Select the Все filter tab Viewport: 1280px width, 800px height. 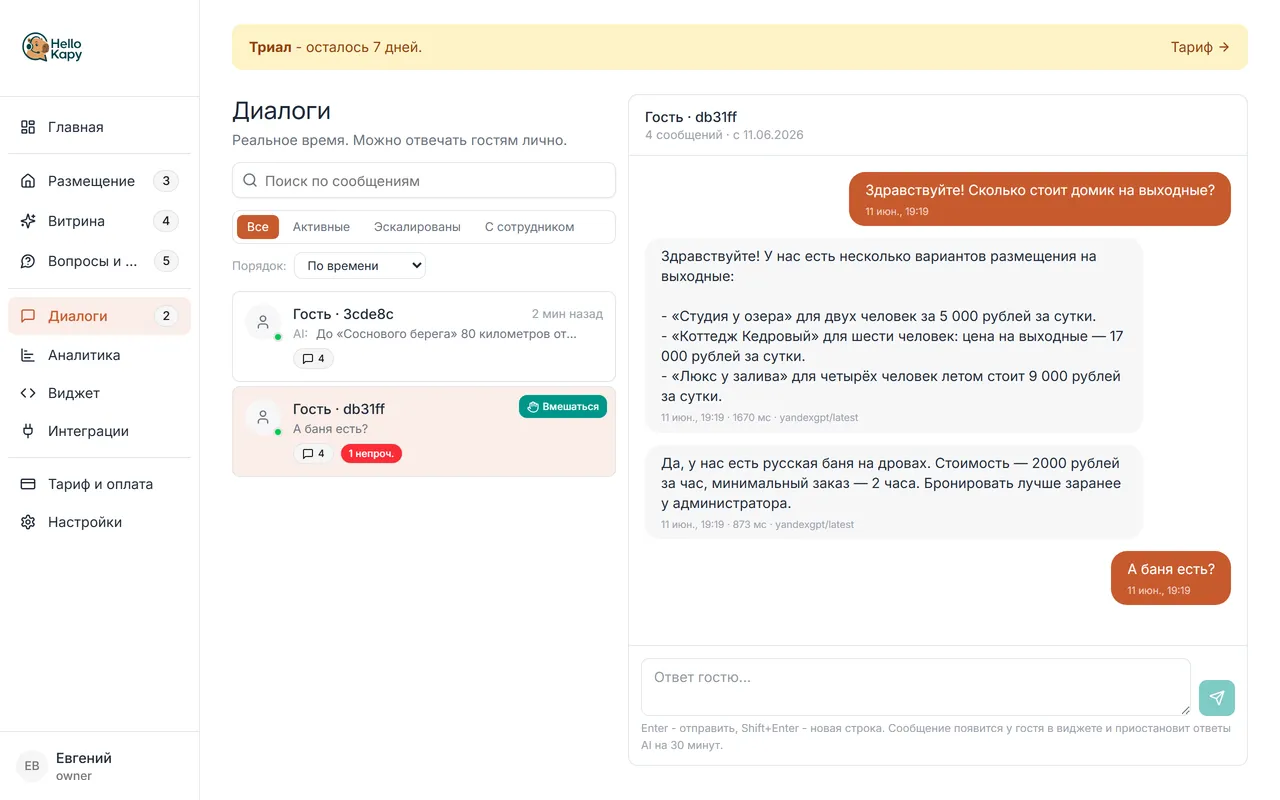click(x=258, y=227)
